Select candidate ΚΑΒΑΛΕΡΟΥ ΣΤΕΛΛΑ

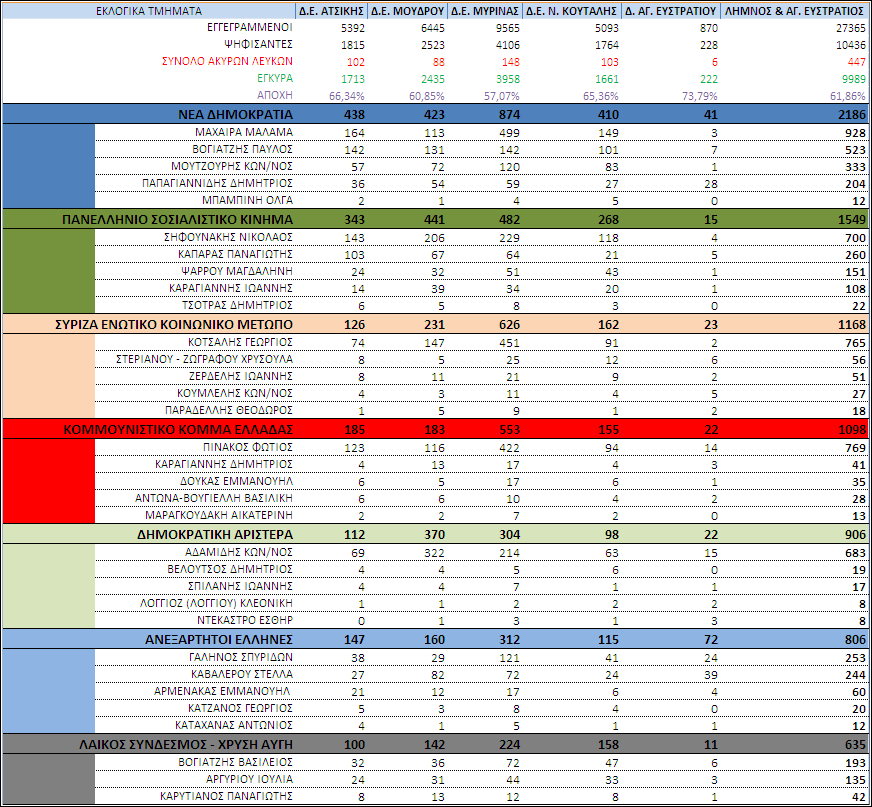point(242,674)
